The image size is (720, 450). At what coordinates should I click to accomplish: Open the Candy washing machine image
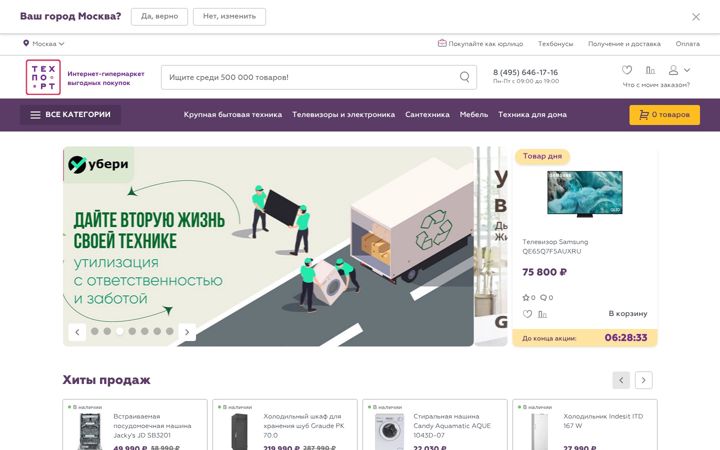point(389,432)
